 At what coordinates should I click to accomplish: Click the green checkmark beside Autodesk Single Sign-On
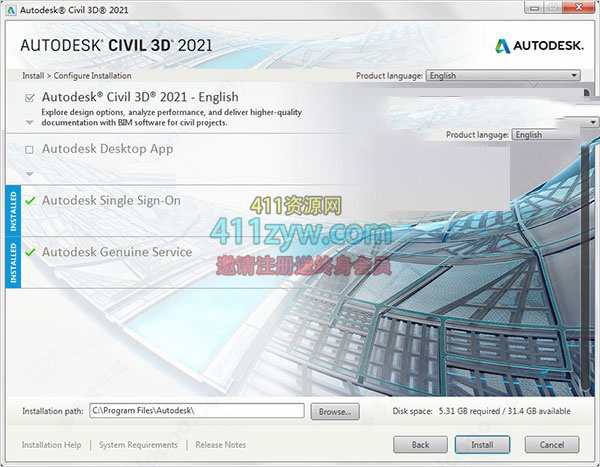[30, 201]
